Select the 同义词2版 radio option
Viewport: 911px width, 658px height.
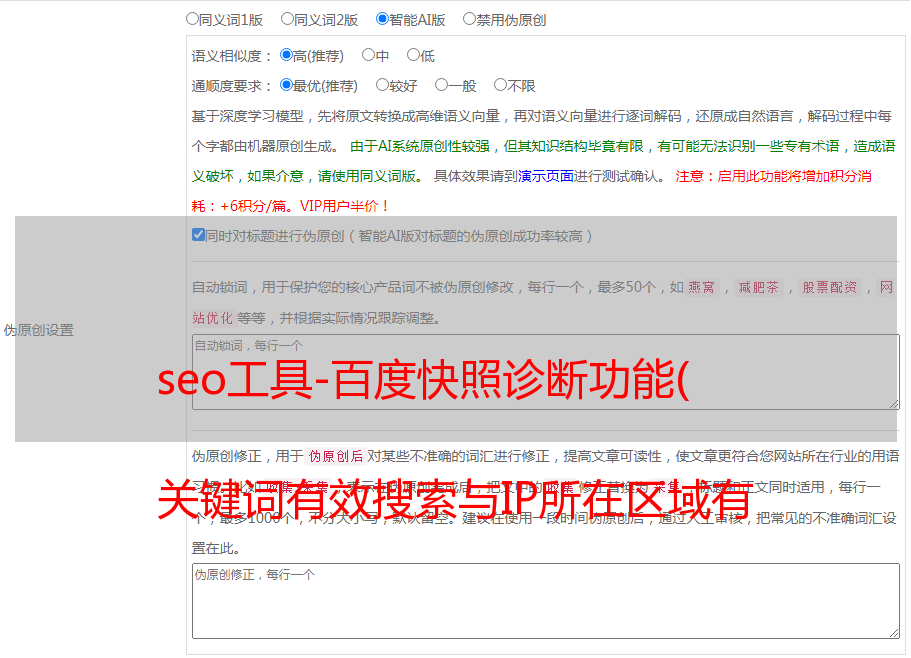pyautogui.click(x=287, y=19)
